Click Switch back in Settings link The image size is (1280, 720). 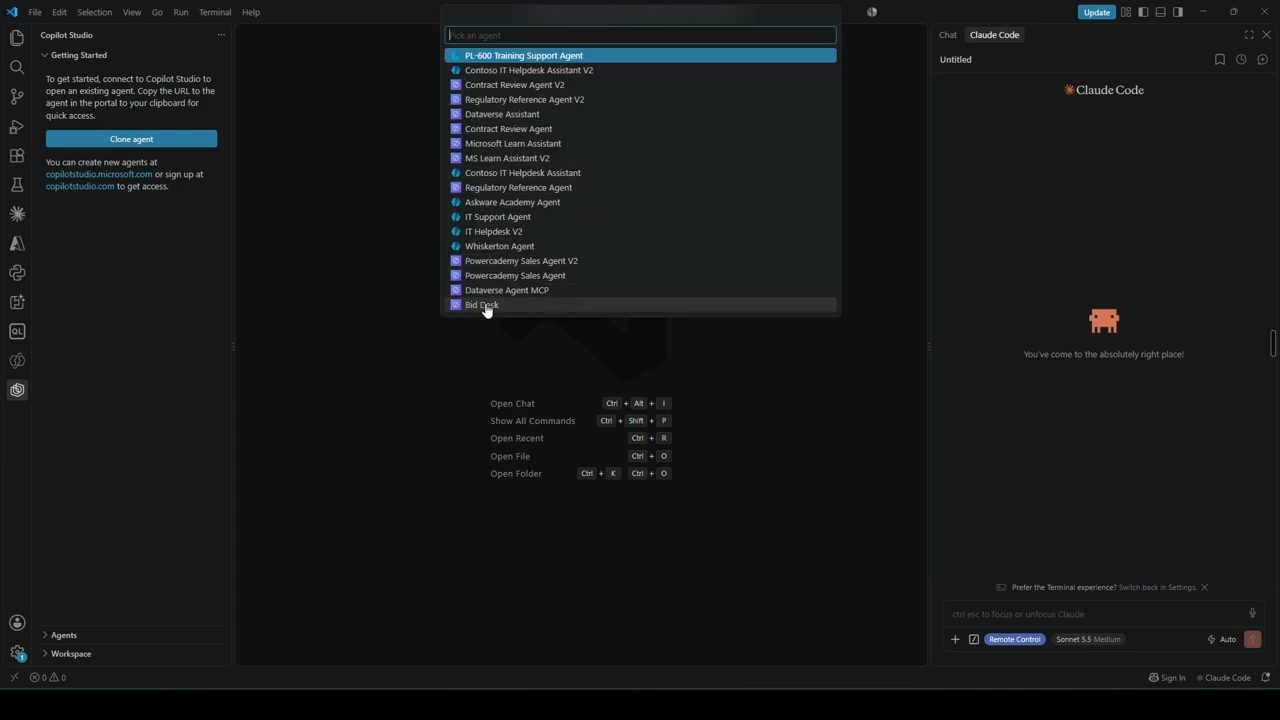[1157, 588]
